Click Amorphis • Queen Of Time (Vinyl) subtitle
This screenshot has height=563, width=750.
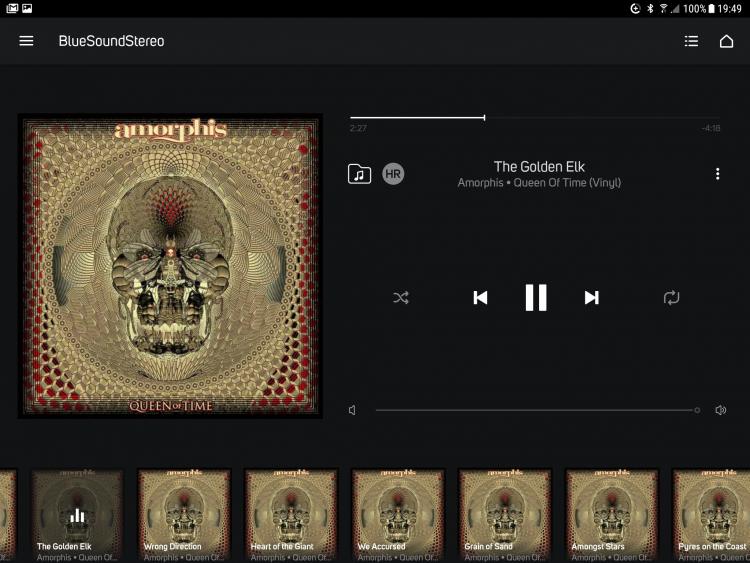pos(539,183)
